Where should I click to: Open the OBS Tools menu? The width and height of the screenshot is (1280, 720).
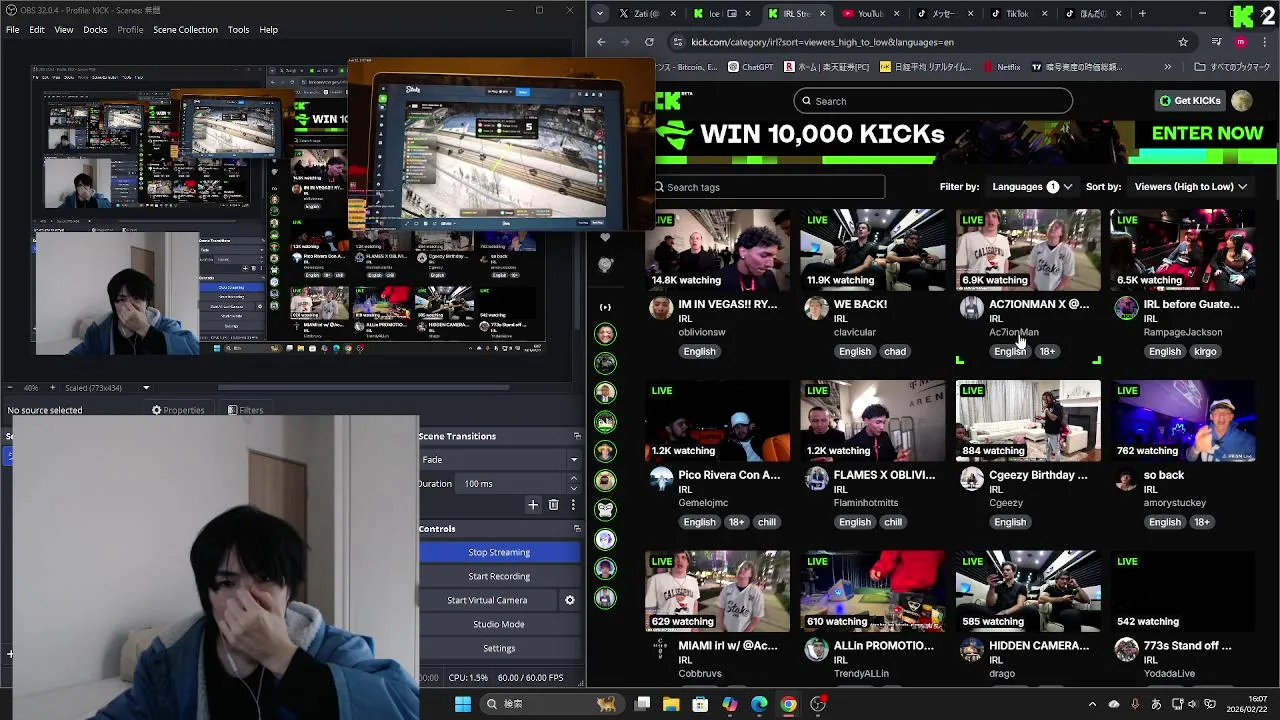[x=238, y=30]
